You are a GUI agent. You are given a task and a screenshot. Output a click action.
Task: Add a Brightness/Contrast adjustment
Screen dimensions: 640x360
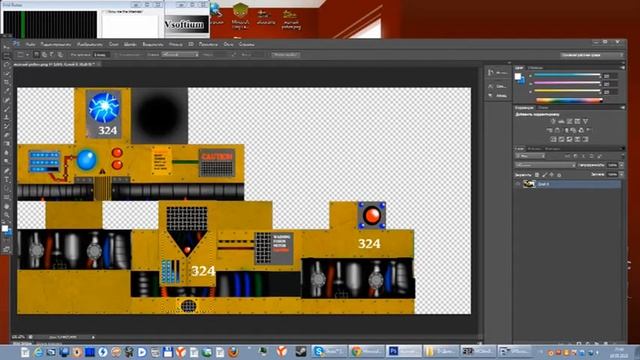tap(553, 122)
